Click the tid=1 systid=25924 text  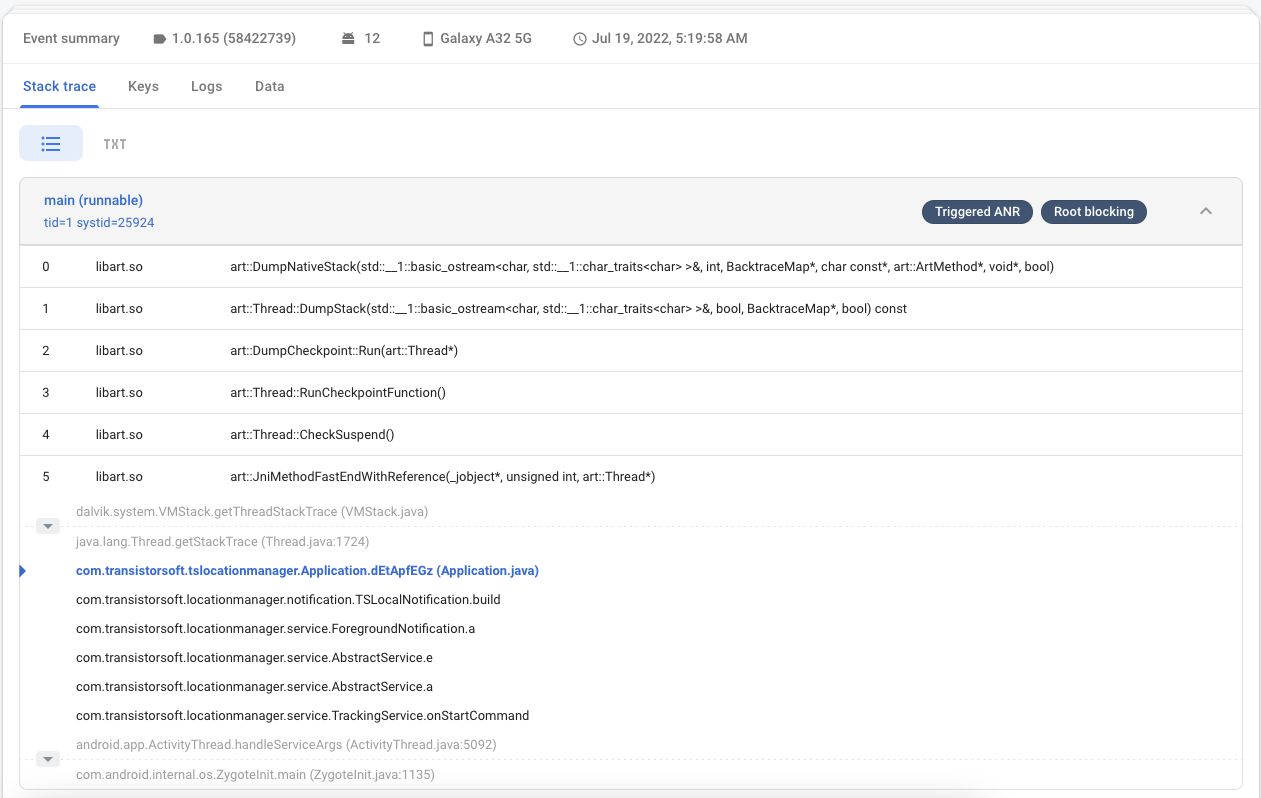click(99, 223)
